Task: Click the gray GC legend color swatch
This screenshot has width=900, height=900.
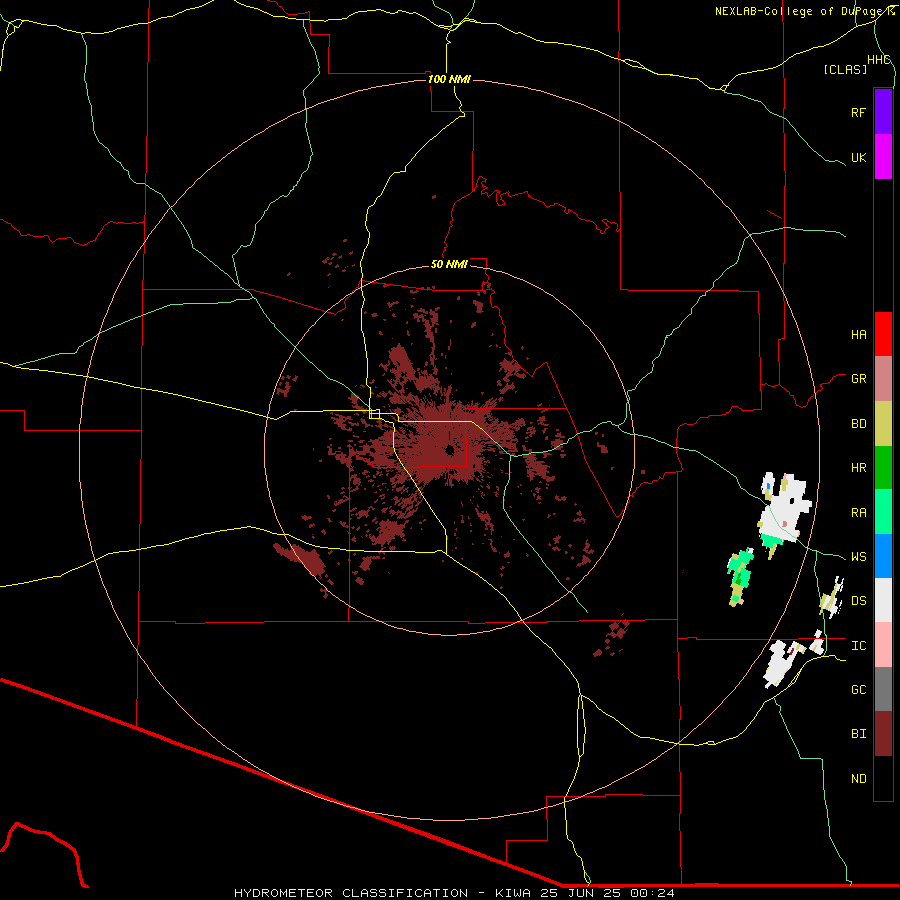Action: (883, 689)
